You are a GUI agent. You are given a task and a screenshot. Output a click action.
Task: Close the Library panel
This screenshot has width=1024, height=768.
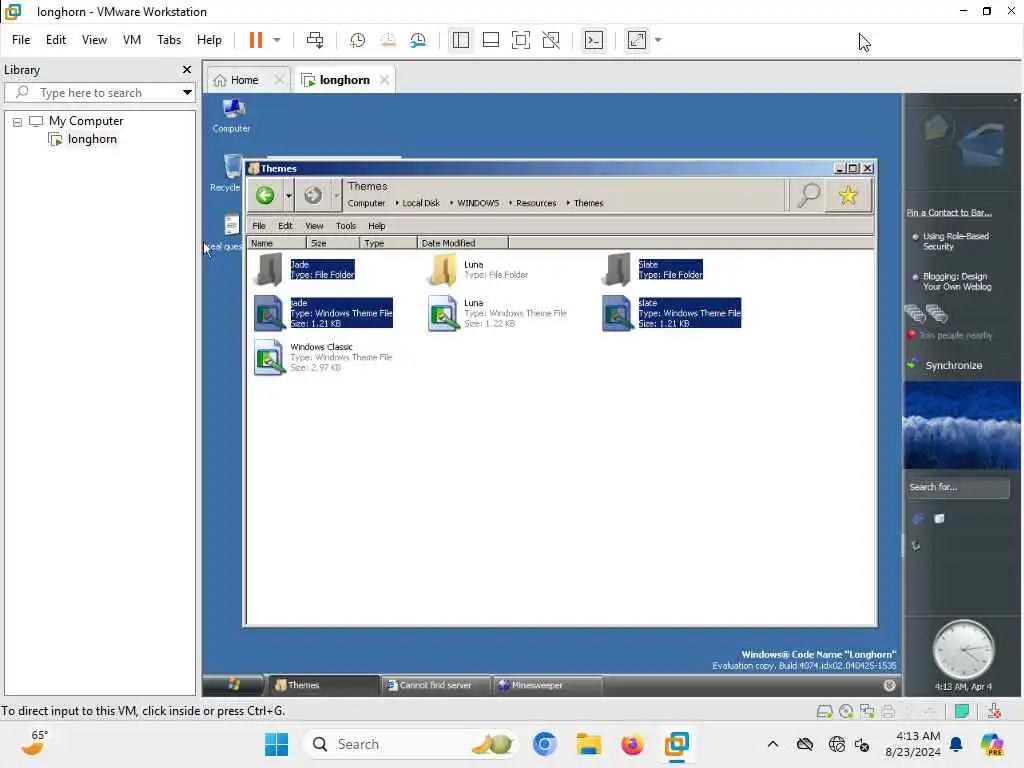click(x=187, y=69)
